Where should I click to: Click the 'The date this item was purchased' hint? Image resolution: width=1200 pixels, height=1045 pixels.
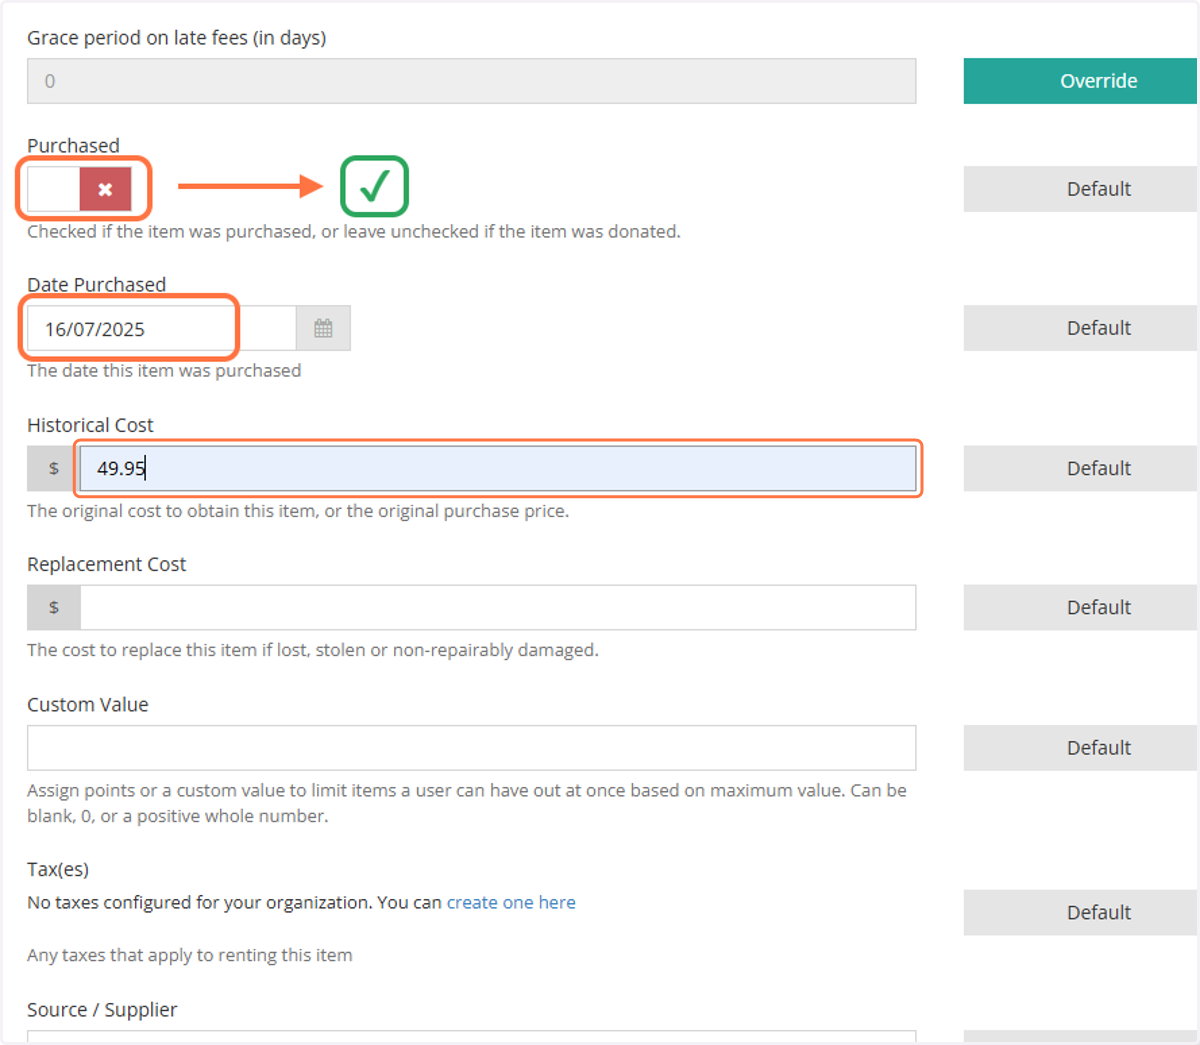[x=164, y=370]
